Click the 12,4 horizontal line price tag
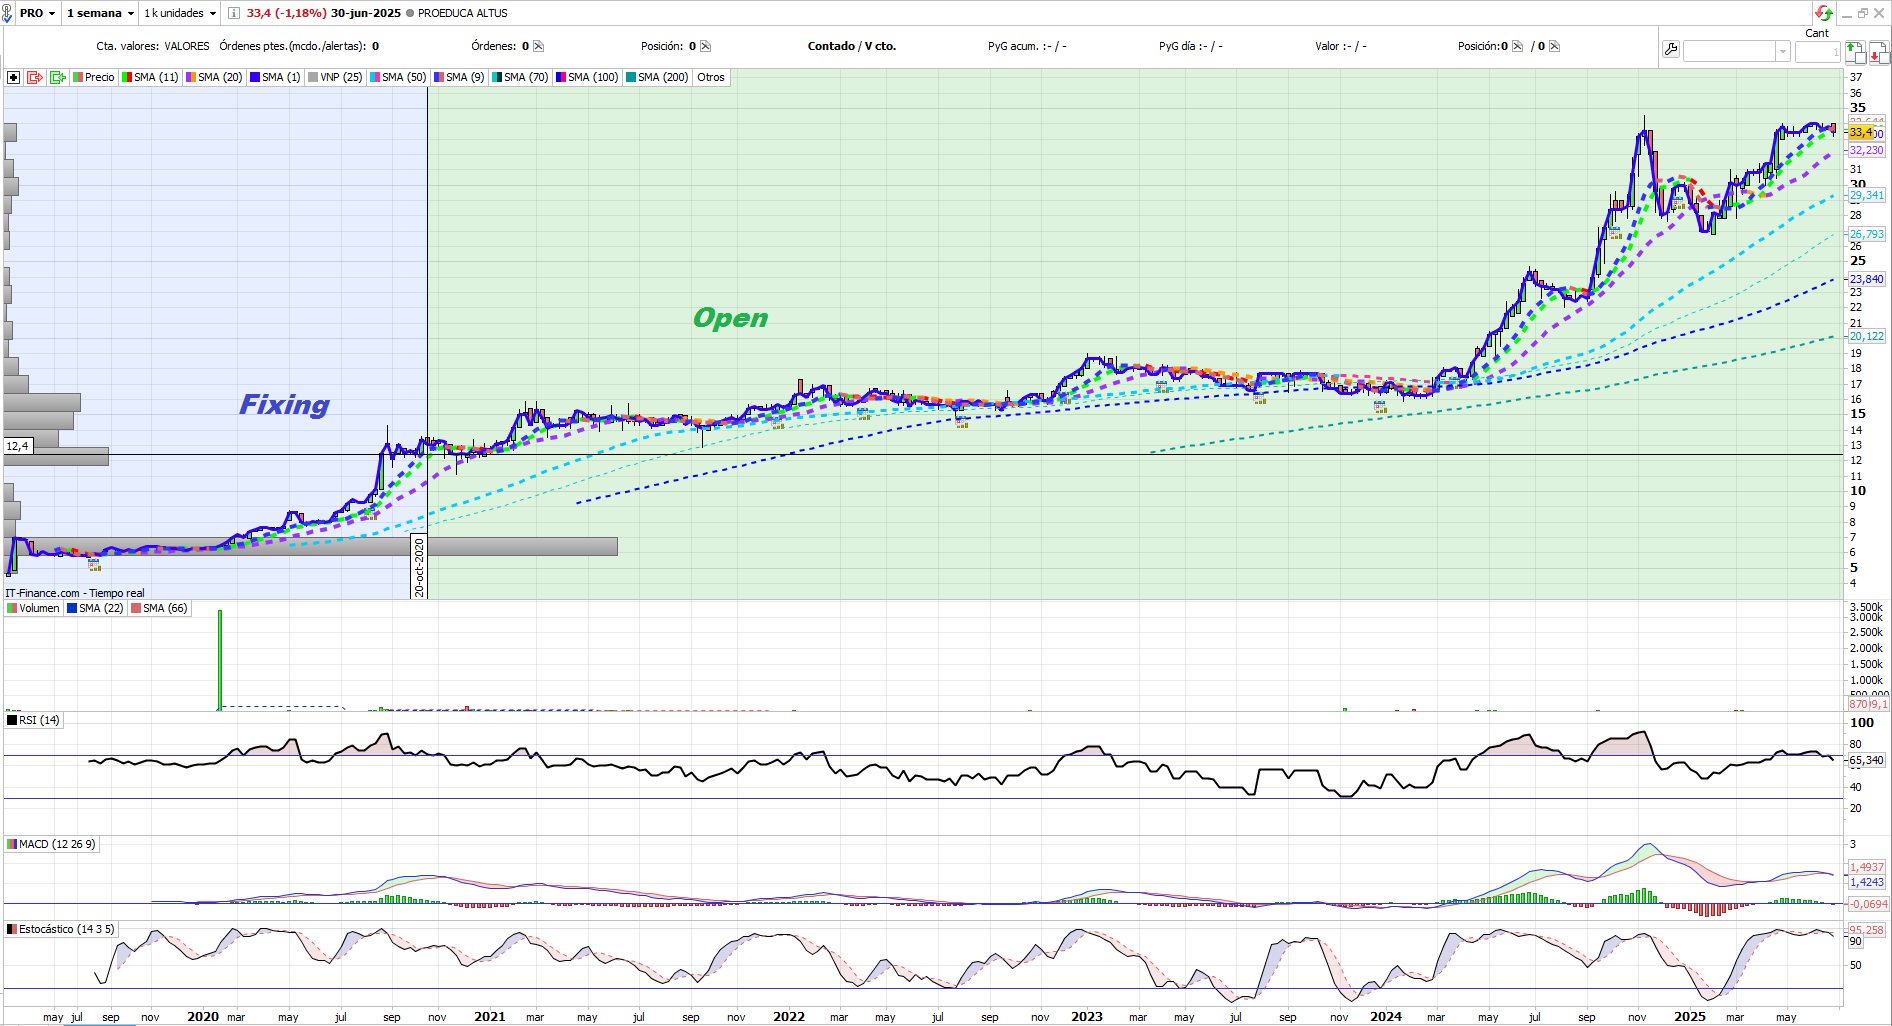This screenshot has height=1026, width=1892. tap(18, 446)
